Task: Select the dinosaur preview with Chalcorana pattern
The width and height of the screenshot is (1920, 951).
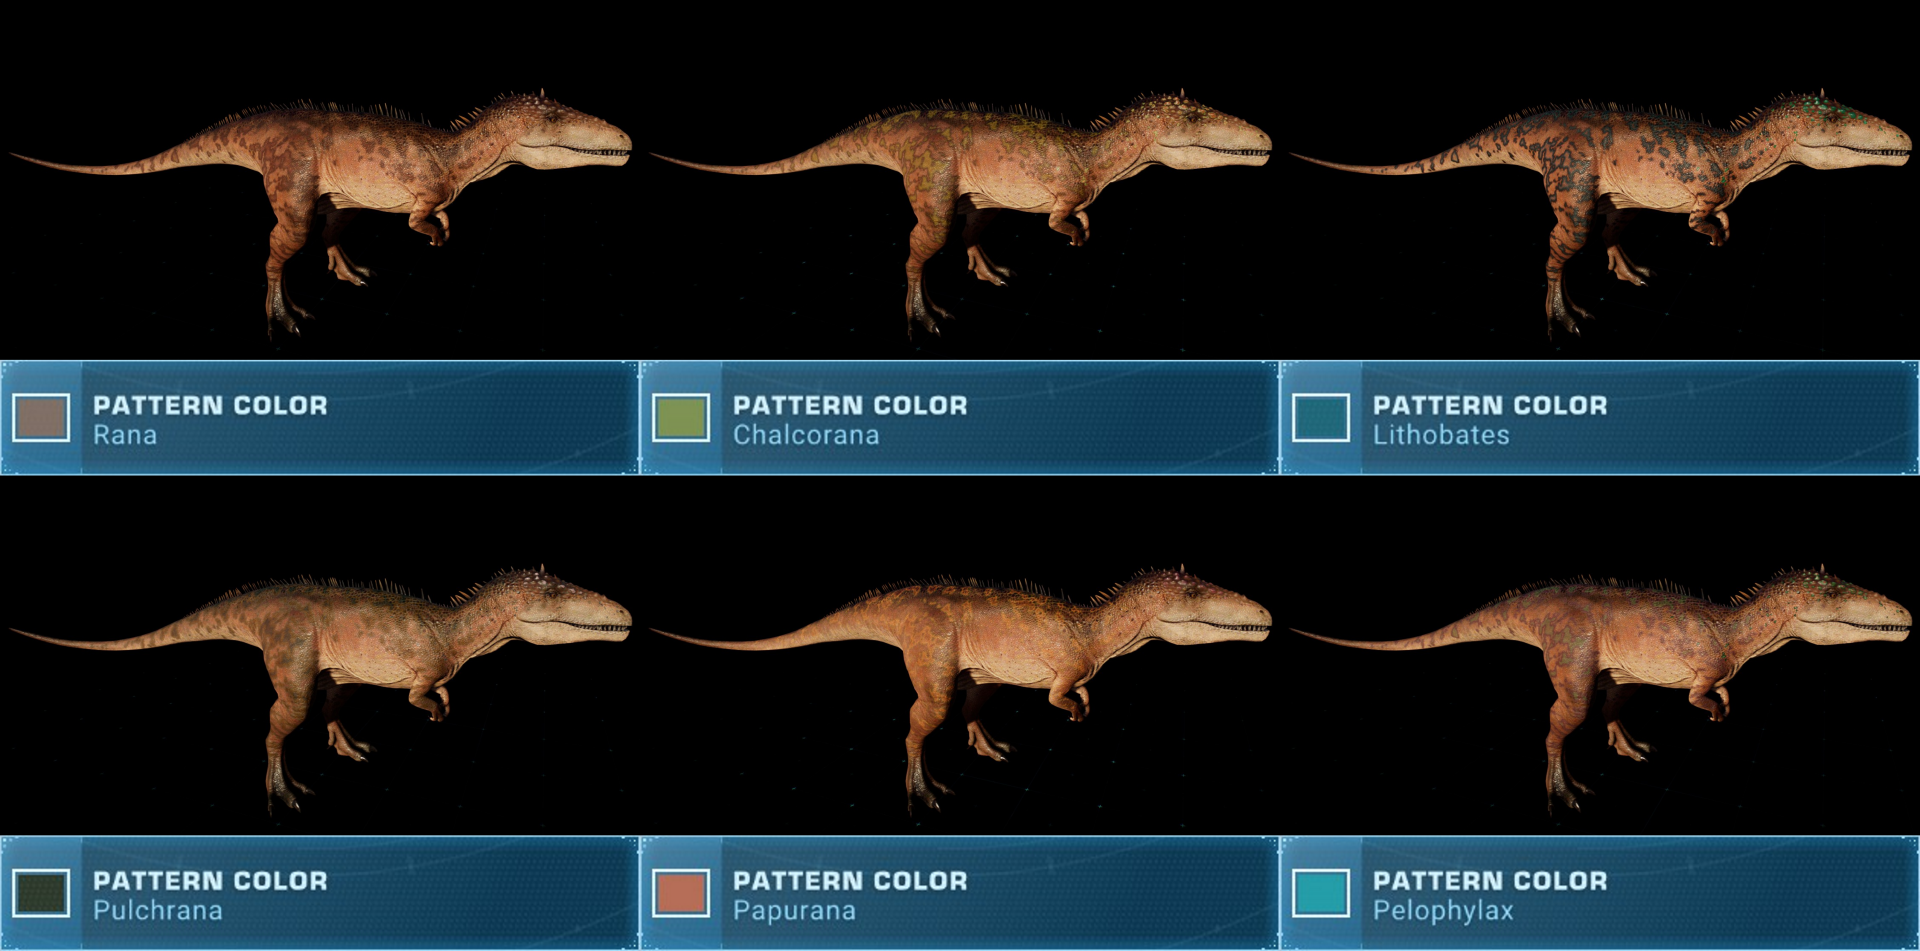Action: (960, 212)
